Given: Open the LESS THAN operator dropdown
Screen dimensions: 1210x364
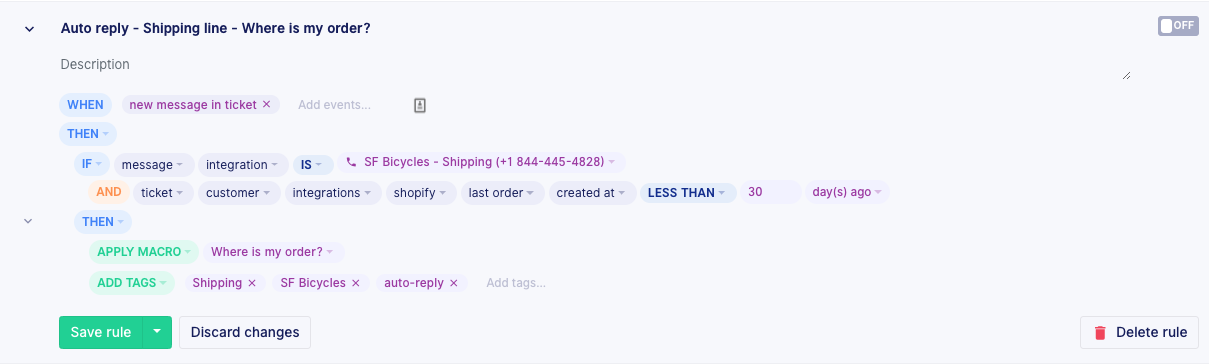Looking at the screenshot, I should click(689, 193).
